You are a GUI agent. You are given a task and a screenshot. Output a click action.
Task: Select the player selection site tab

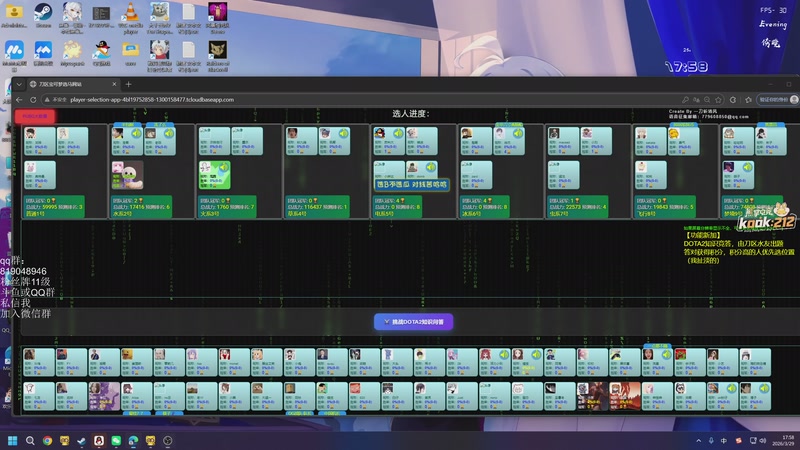[x=73, y=84]
